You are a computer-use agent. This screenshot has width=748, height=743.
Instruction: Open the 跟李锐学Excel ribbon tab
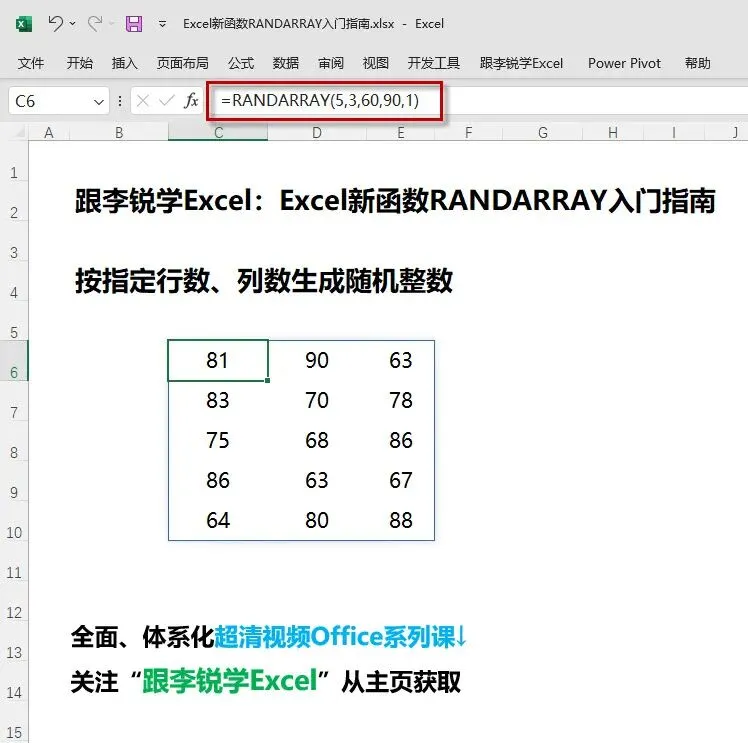[x=521, y=63]
